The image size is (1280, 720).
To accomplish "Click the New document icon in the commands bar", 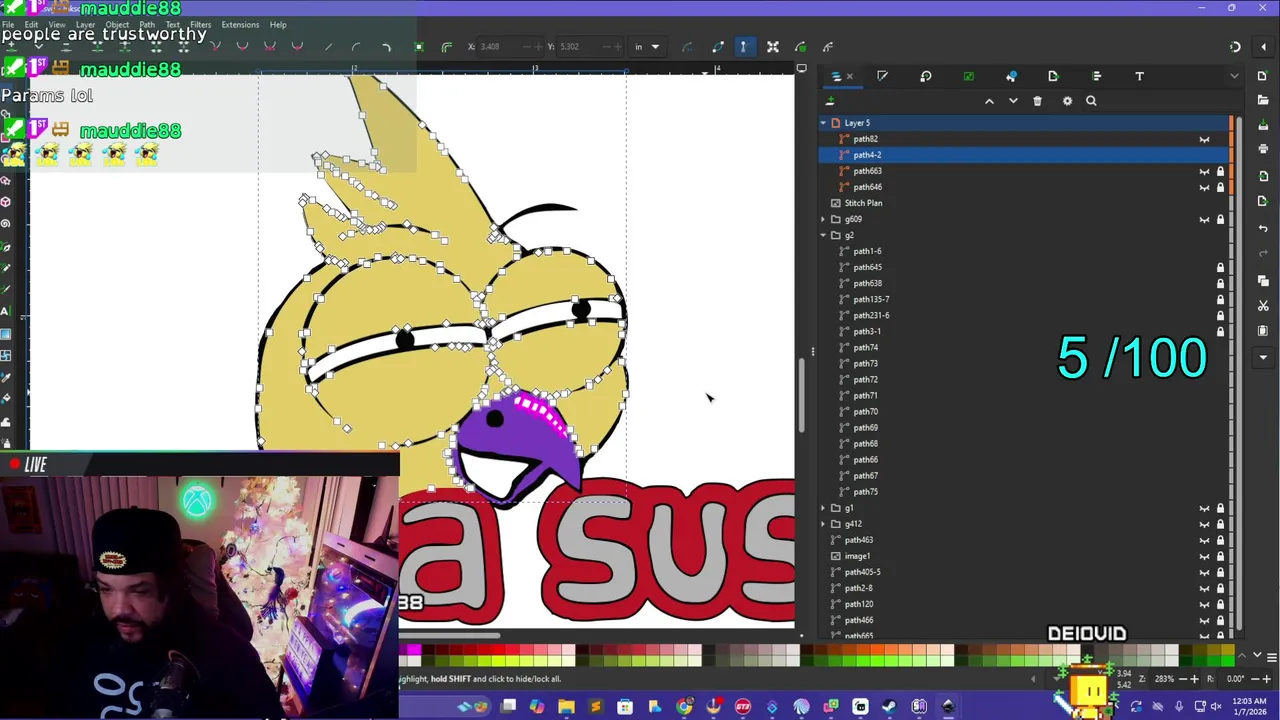I will [1263, 76].
